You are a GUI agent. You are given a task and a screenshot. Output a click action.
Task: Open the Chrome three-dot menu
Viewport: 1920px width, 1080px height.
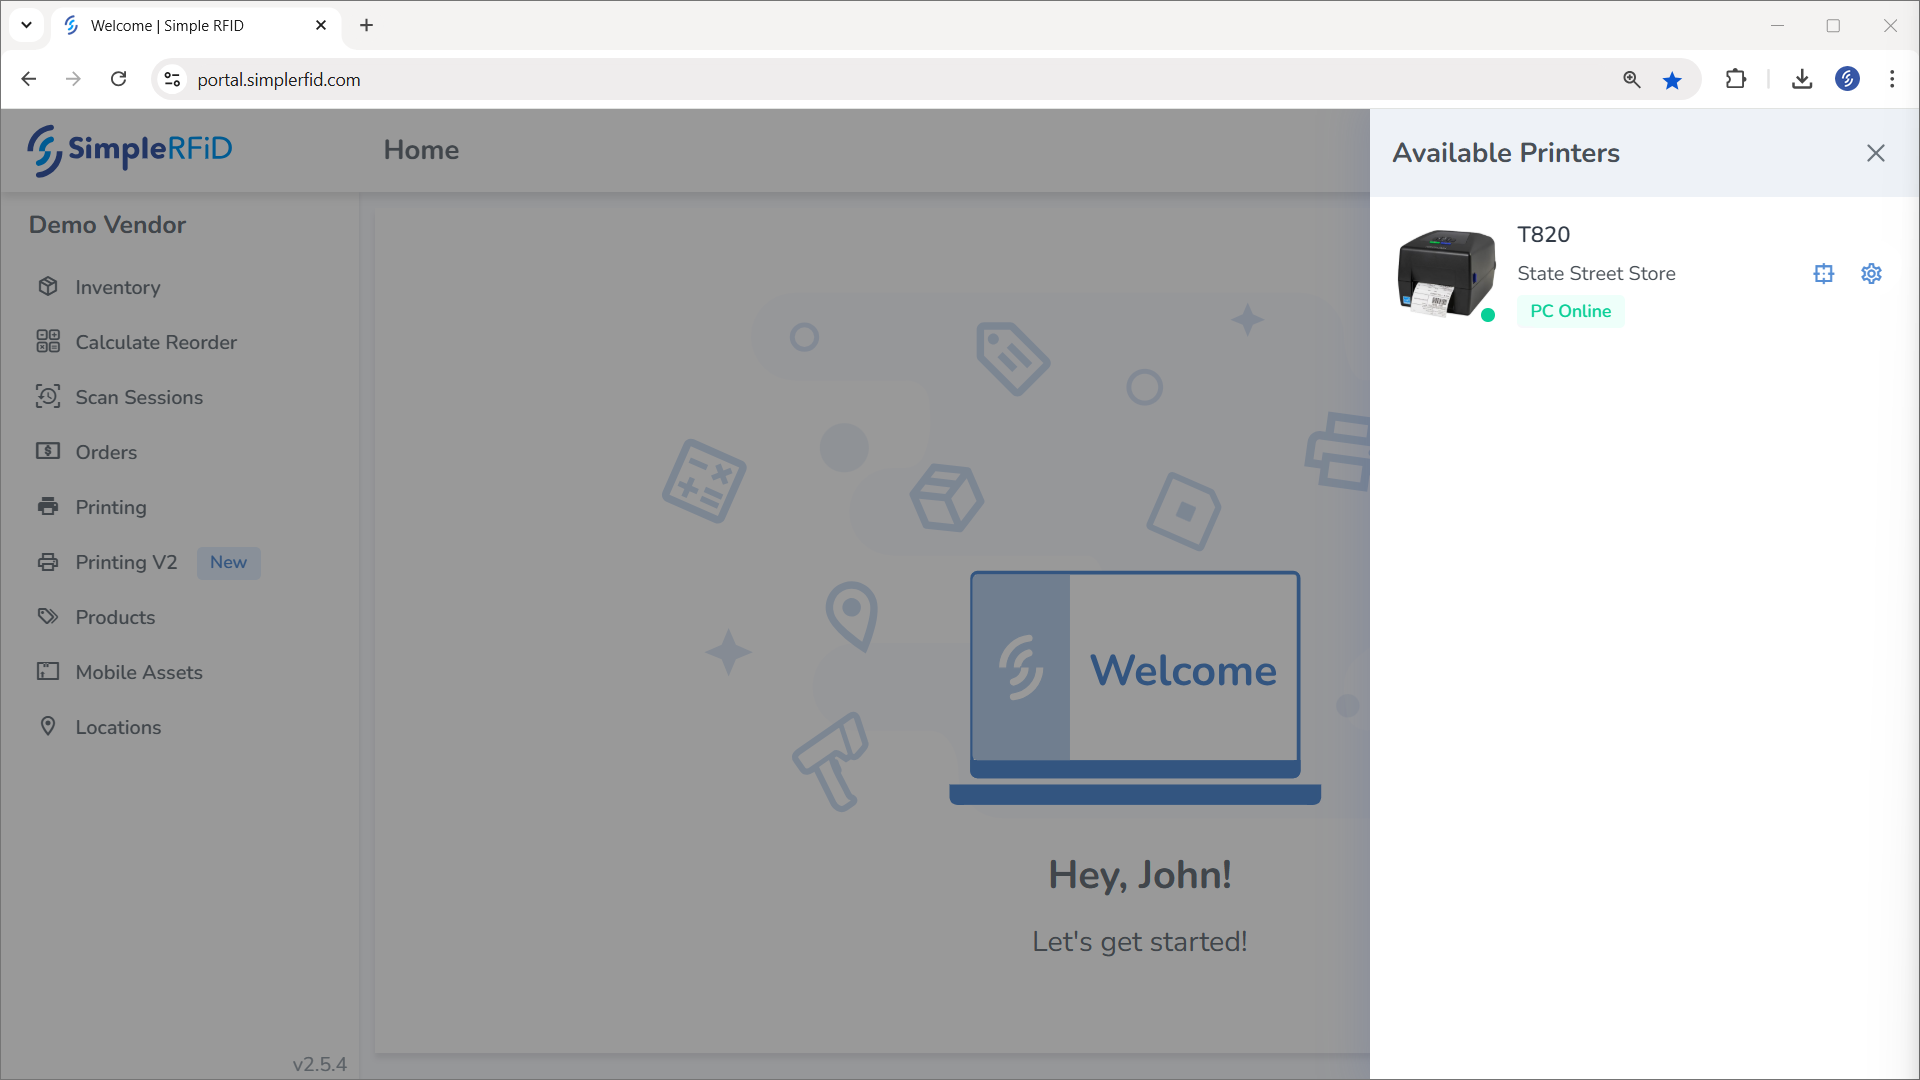coord(1892,79)
